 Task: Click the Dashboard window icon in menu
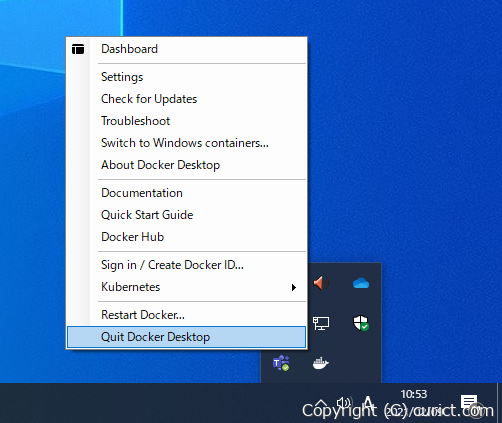point(78,49)
